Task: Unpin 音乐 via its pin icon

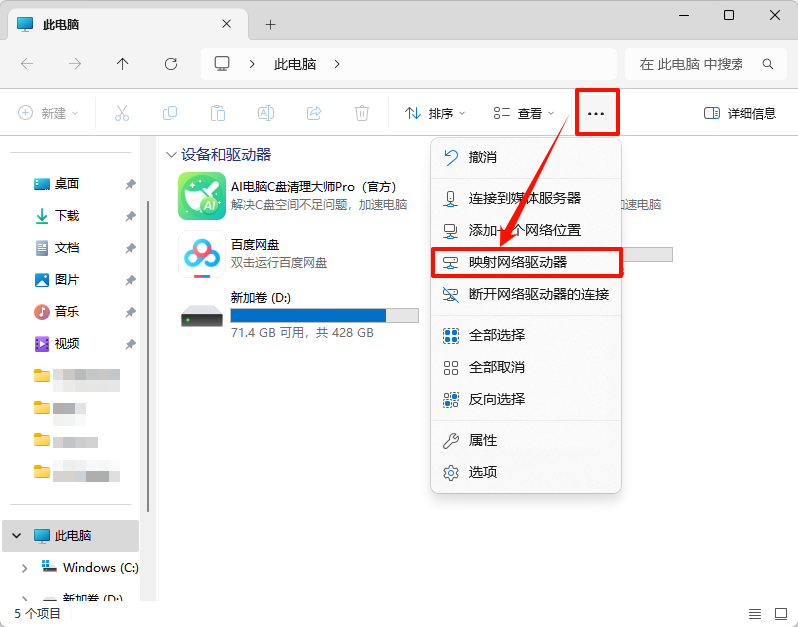Action: pos(131,312)
